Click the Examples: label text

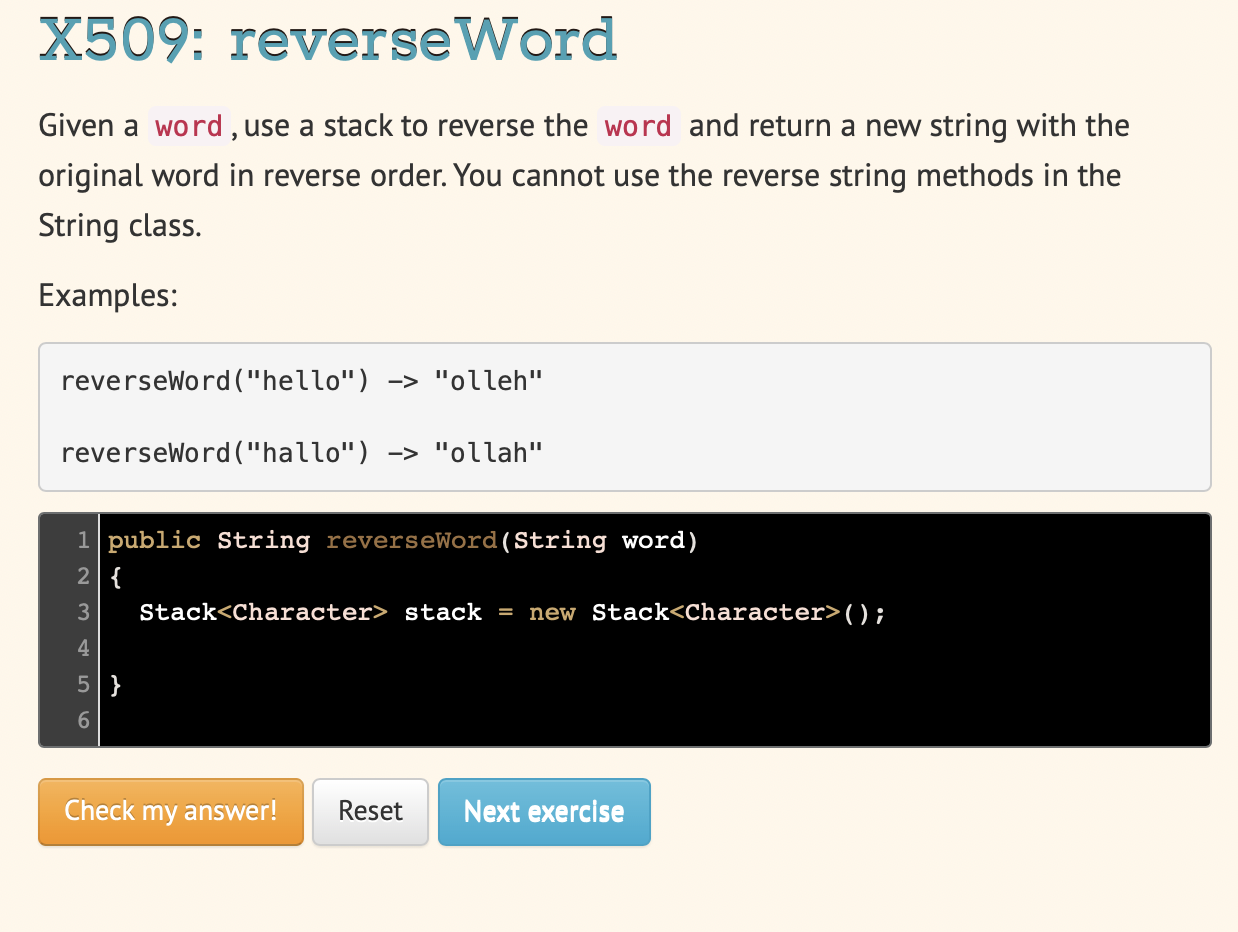[x=107, y=295]
